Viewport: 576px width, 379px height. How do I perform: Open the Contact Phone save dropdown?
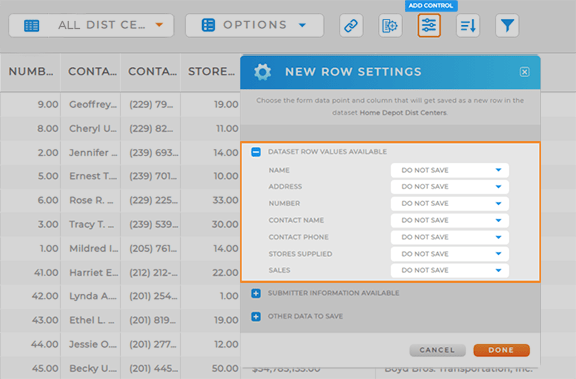[450, 237]
